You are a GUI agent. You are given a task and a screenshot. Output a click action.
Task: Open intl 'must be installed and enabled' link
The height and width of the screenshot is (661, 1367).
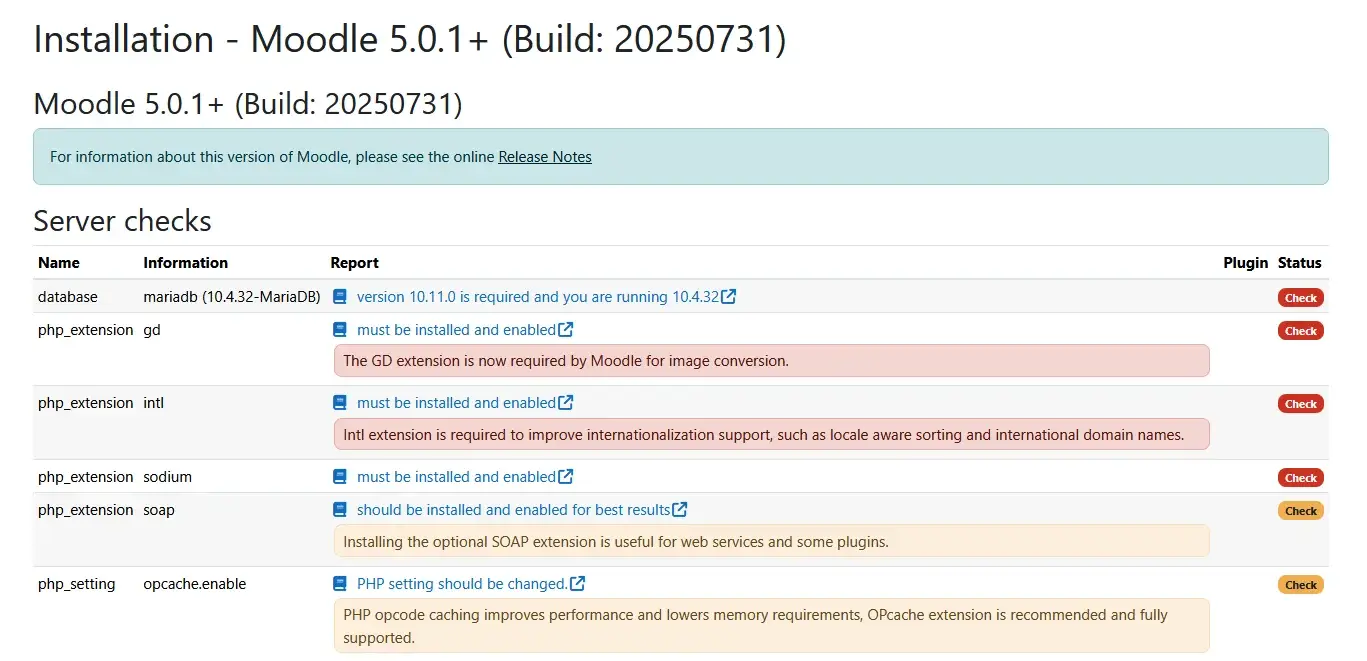point(456,403)
